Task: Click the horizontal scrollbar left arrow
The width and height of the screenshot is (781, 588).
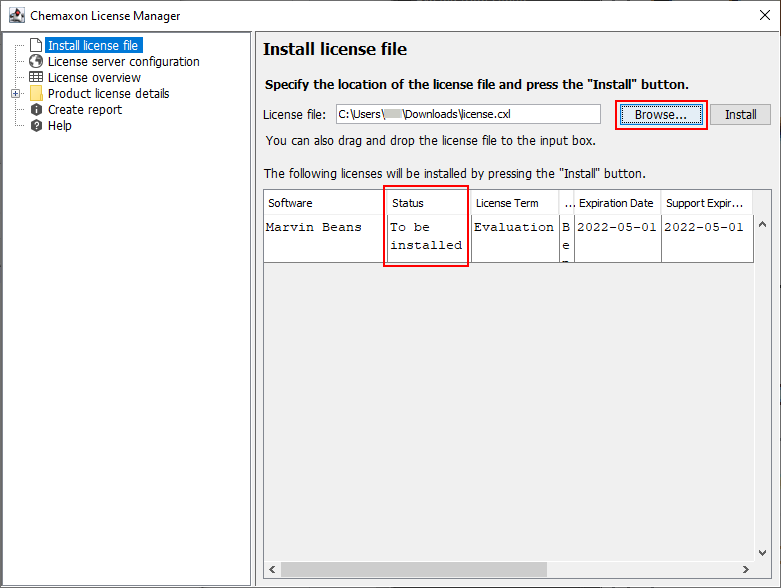Action: (272, 569)
